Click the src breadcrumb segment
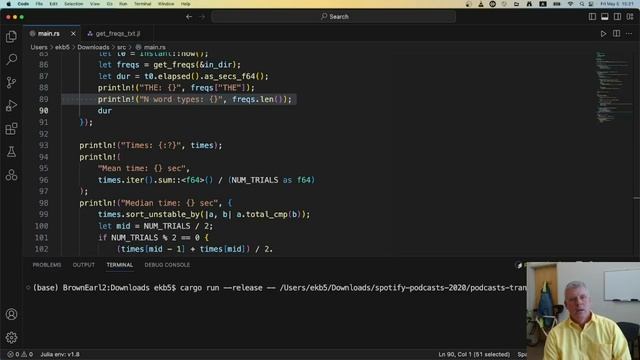Screen dimensions: 640x360 [x=121, y=47]
